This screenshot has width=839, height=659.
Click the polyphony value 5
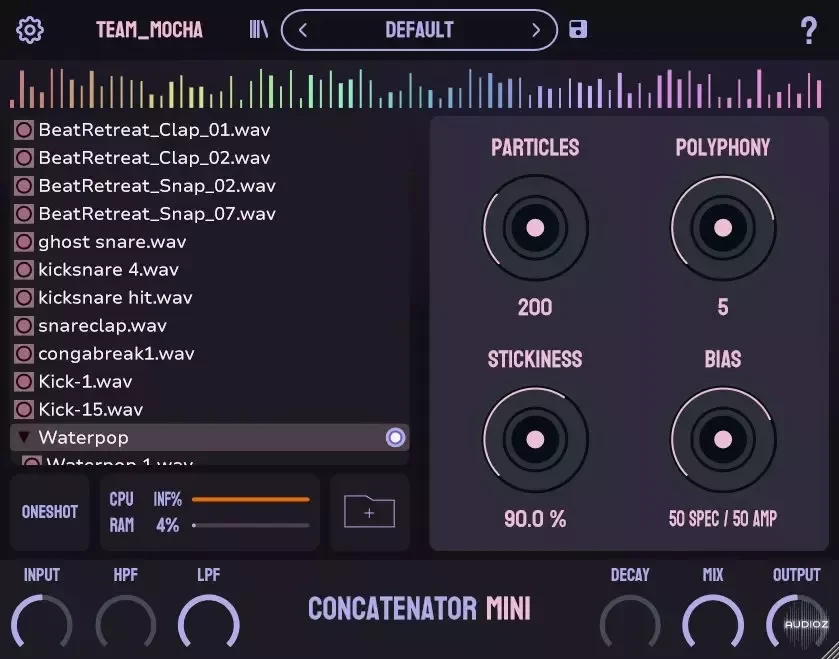[723, 307]
